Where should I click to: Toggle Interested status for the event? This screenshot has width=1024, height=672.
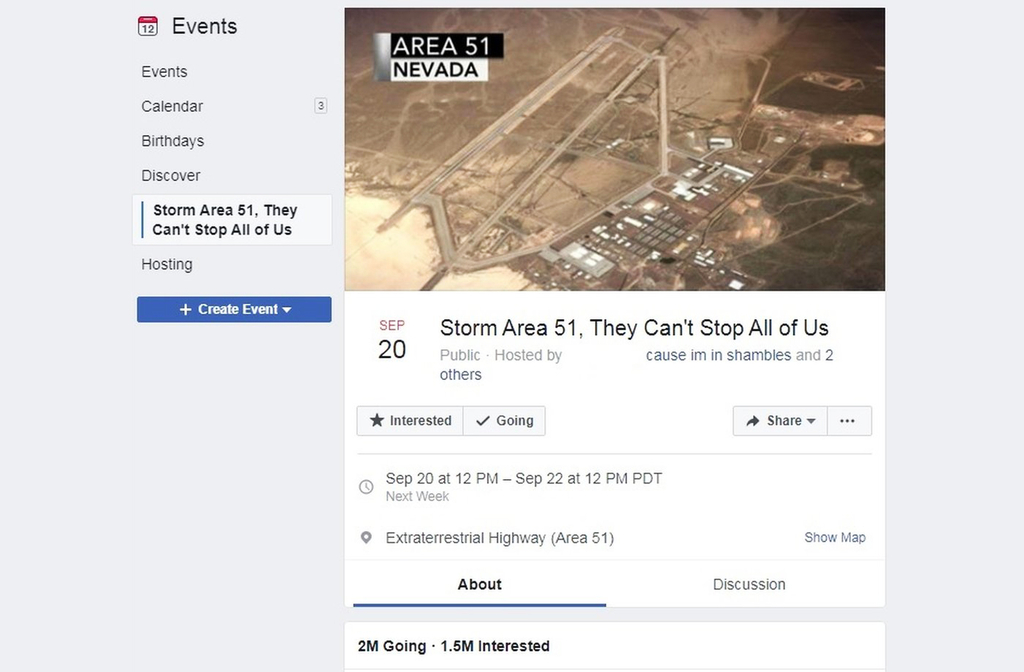(410, 421)
